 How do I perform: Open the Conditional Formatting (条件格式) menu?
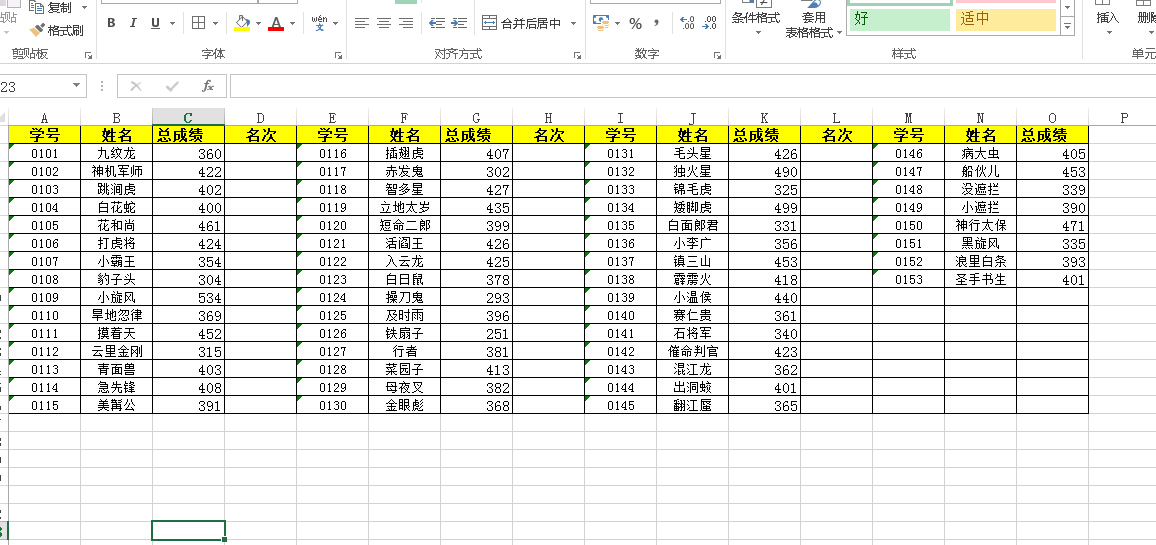tap(756, 18)
